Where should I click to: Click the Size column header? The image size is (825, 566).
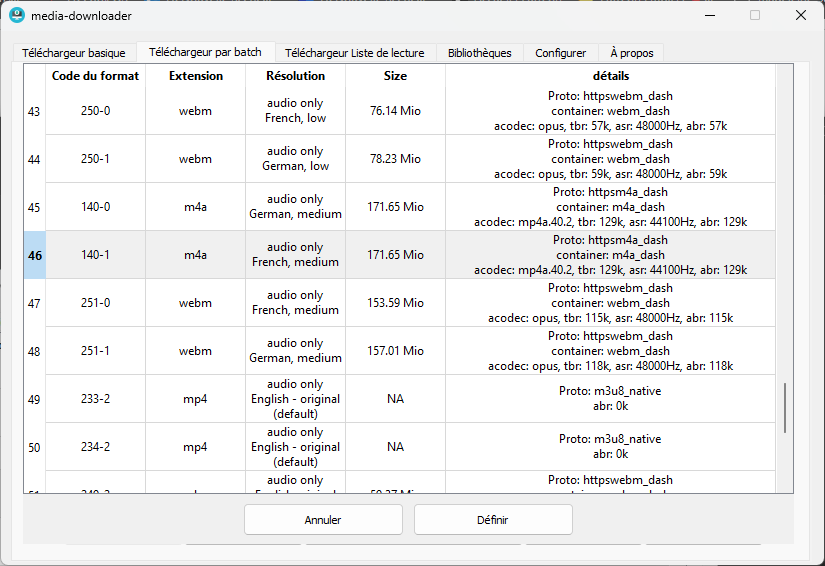click(395, 76)
